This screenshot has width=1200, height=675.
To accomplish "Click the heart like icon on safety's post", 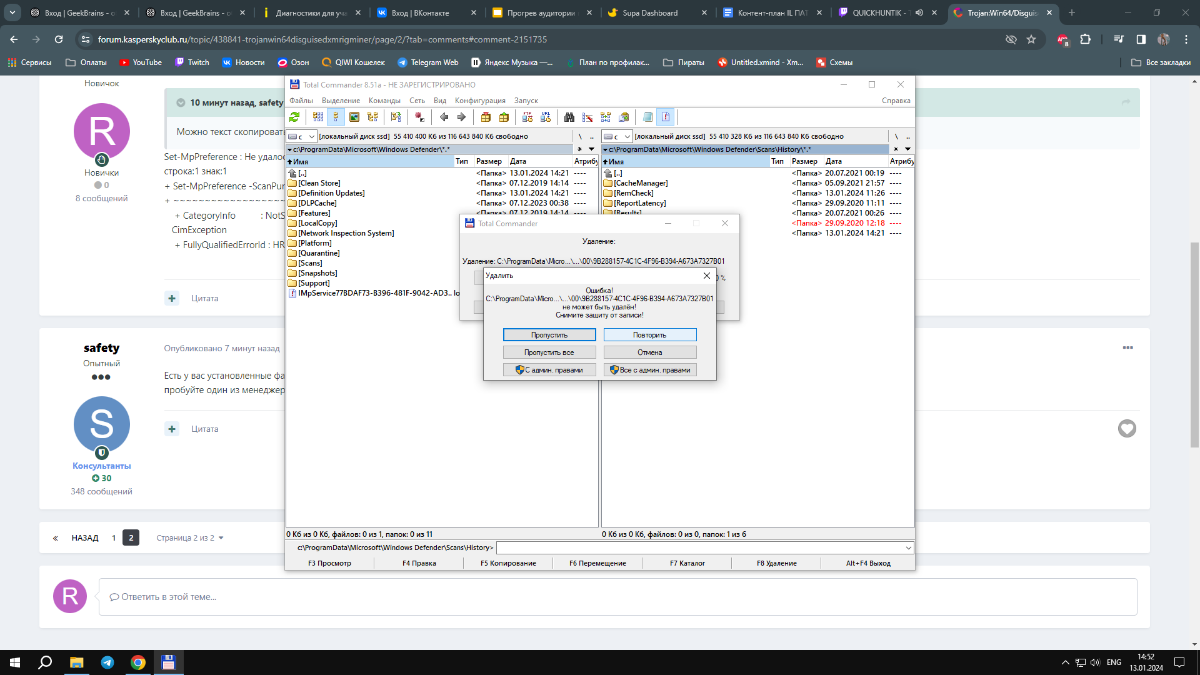I will pos(1127,429).
